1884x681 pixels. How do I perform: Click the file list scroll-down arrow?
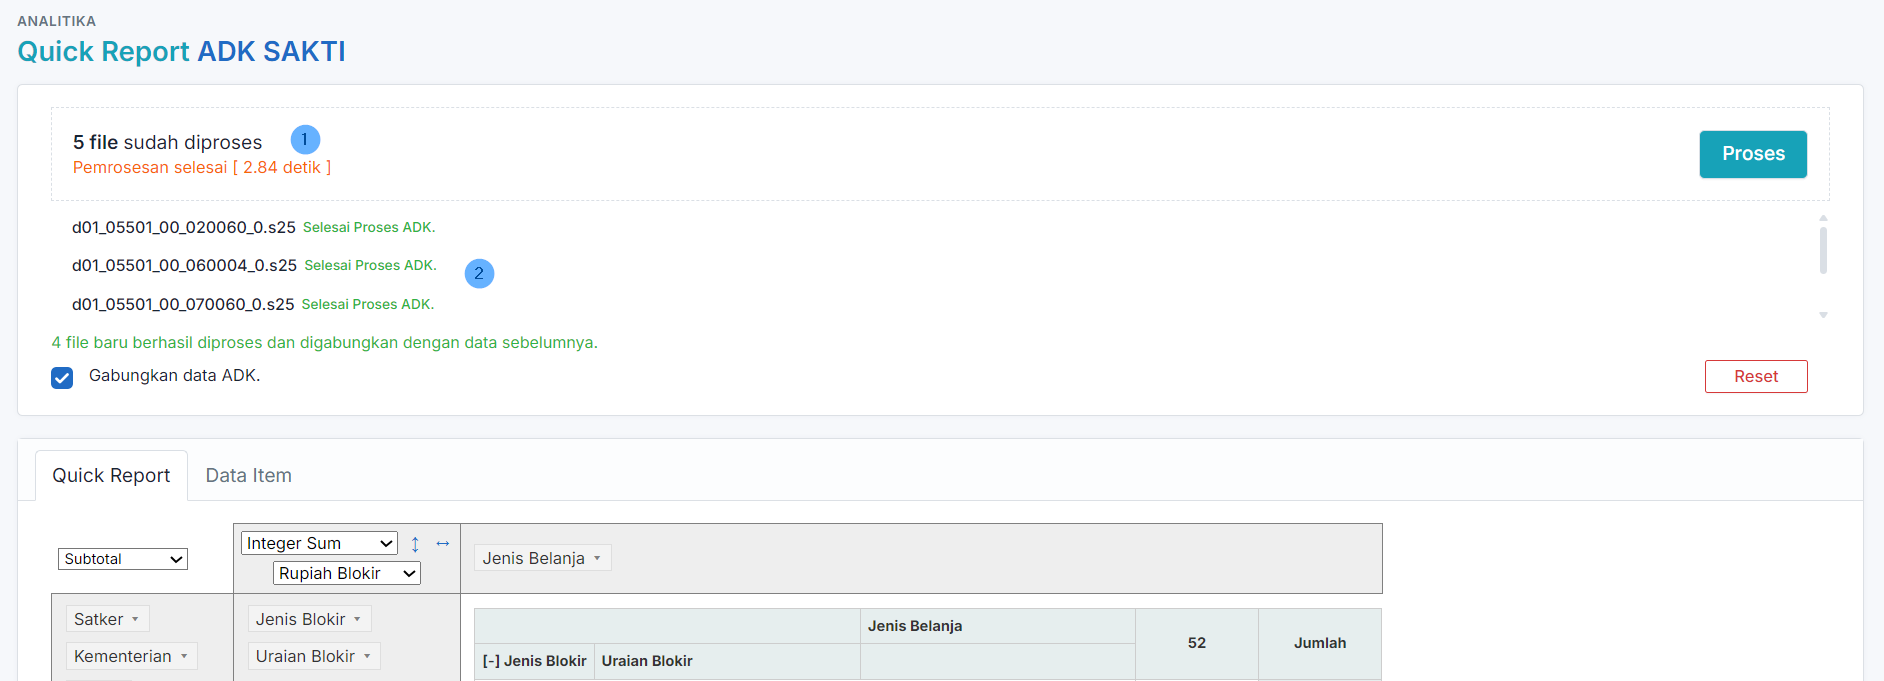(x=1822, y=315)
